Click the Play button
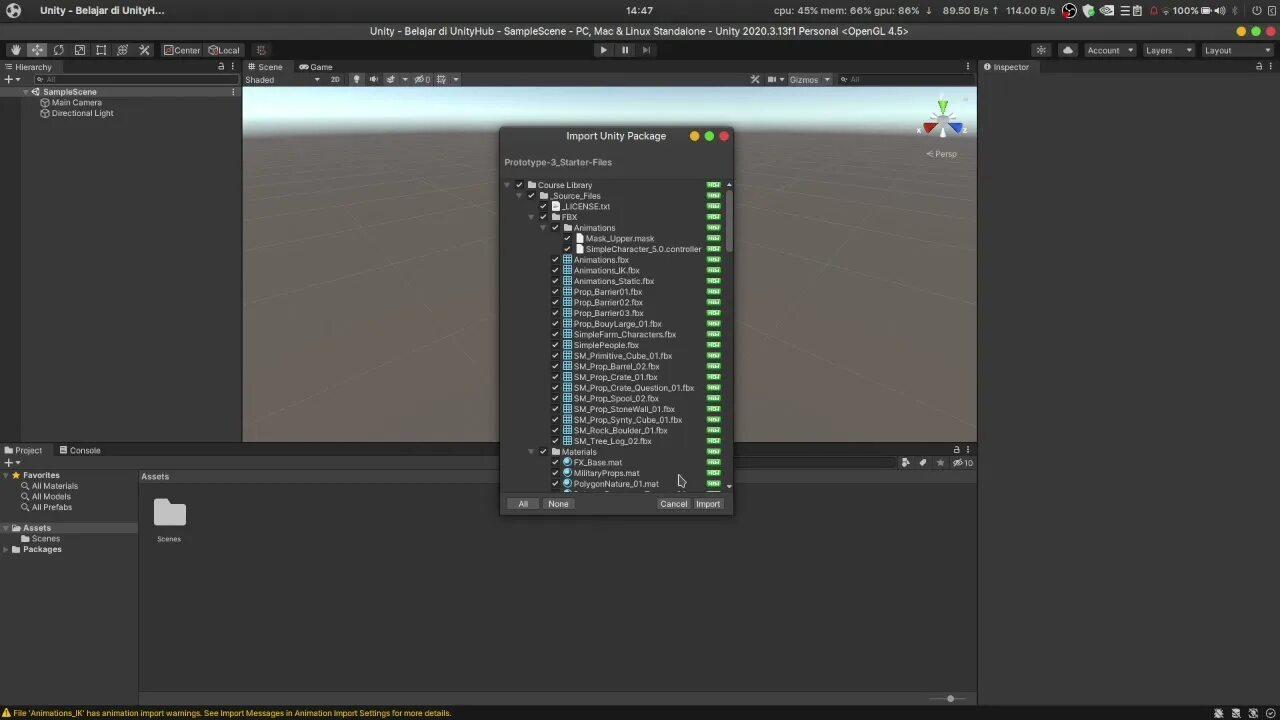1280x720 pixels. [603, 50]
